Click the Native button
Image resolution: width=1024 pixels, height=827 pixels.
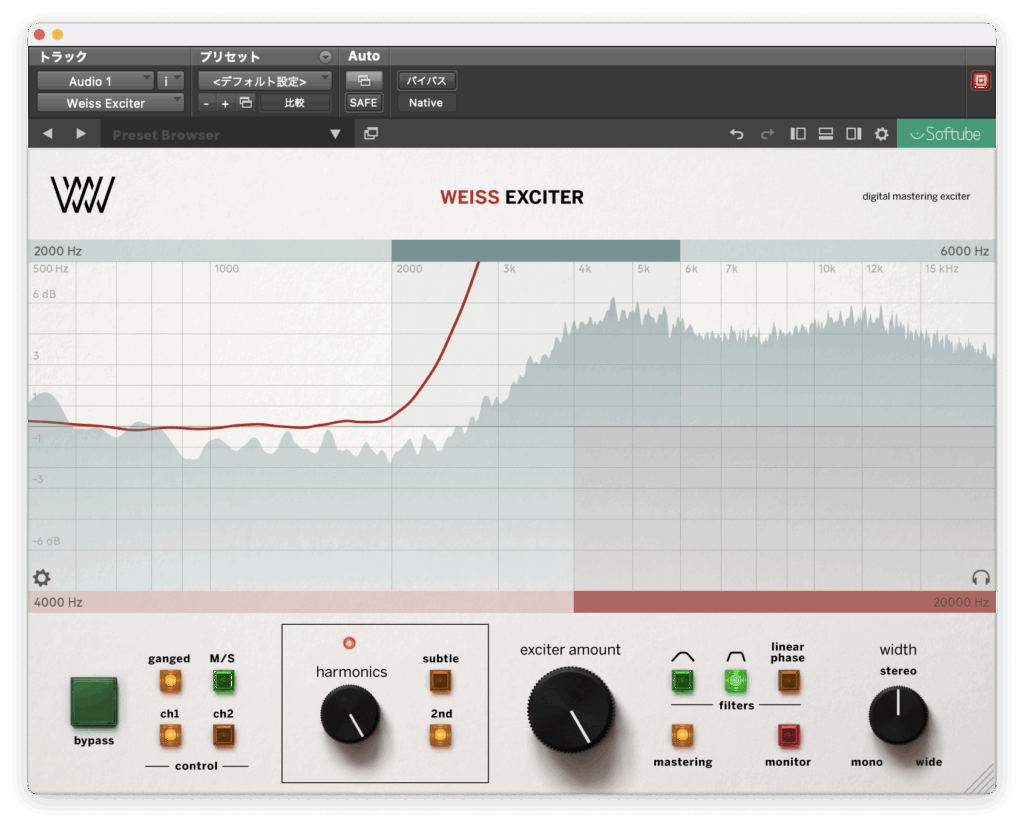tap(426, 103)
